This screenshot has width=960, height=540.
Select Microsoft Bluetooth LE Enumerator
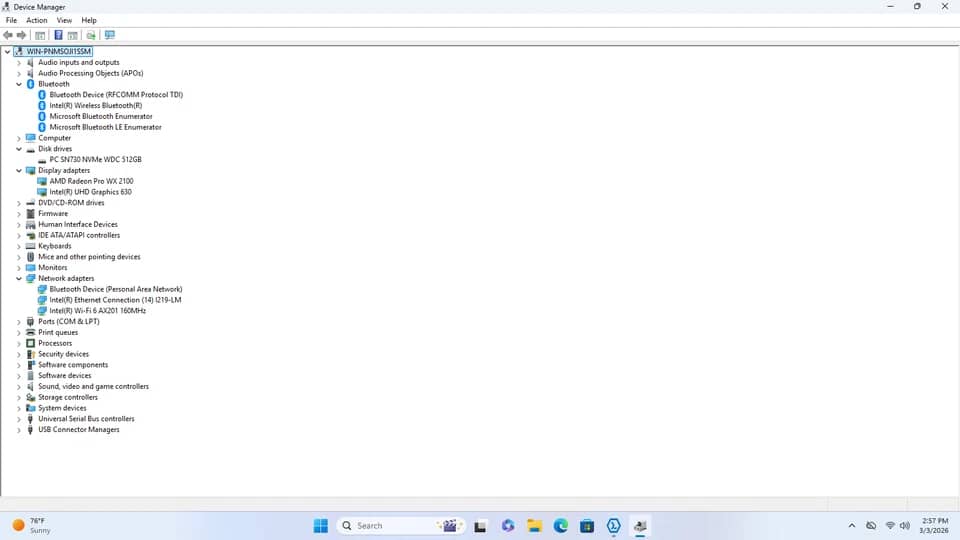105,127
